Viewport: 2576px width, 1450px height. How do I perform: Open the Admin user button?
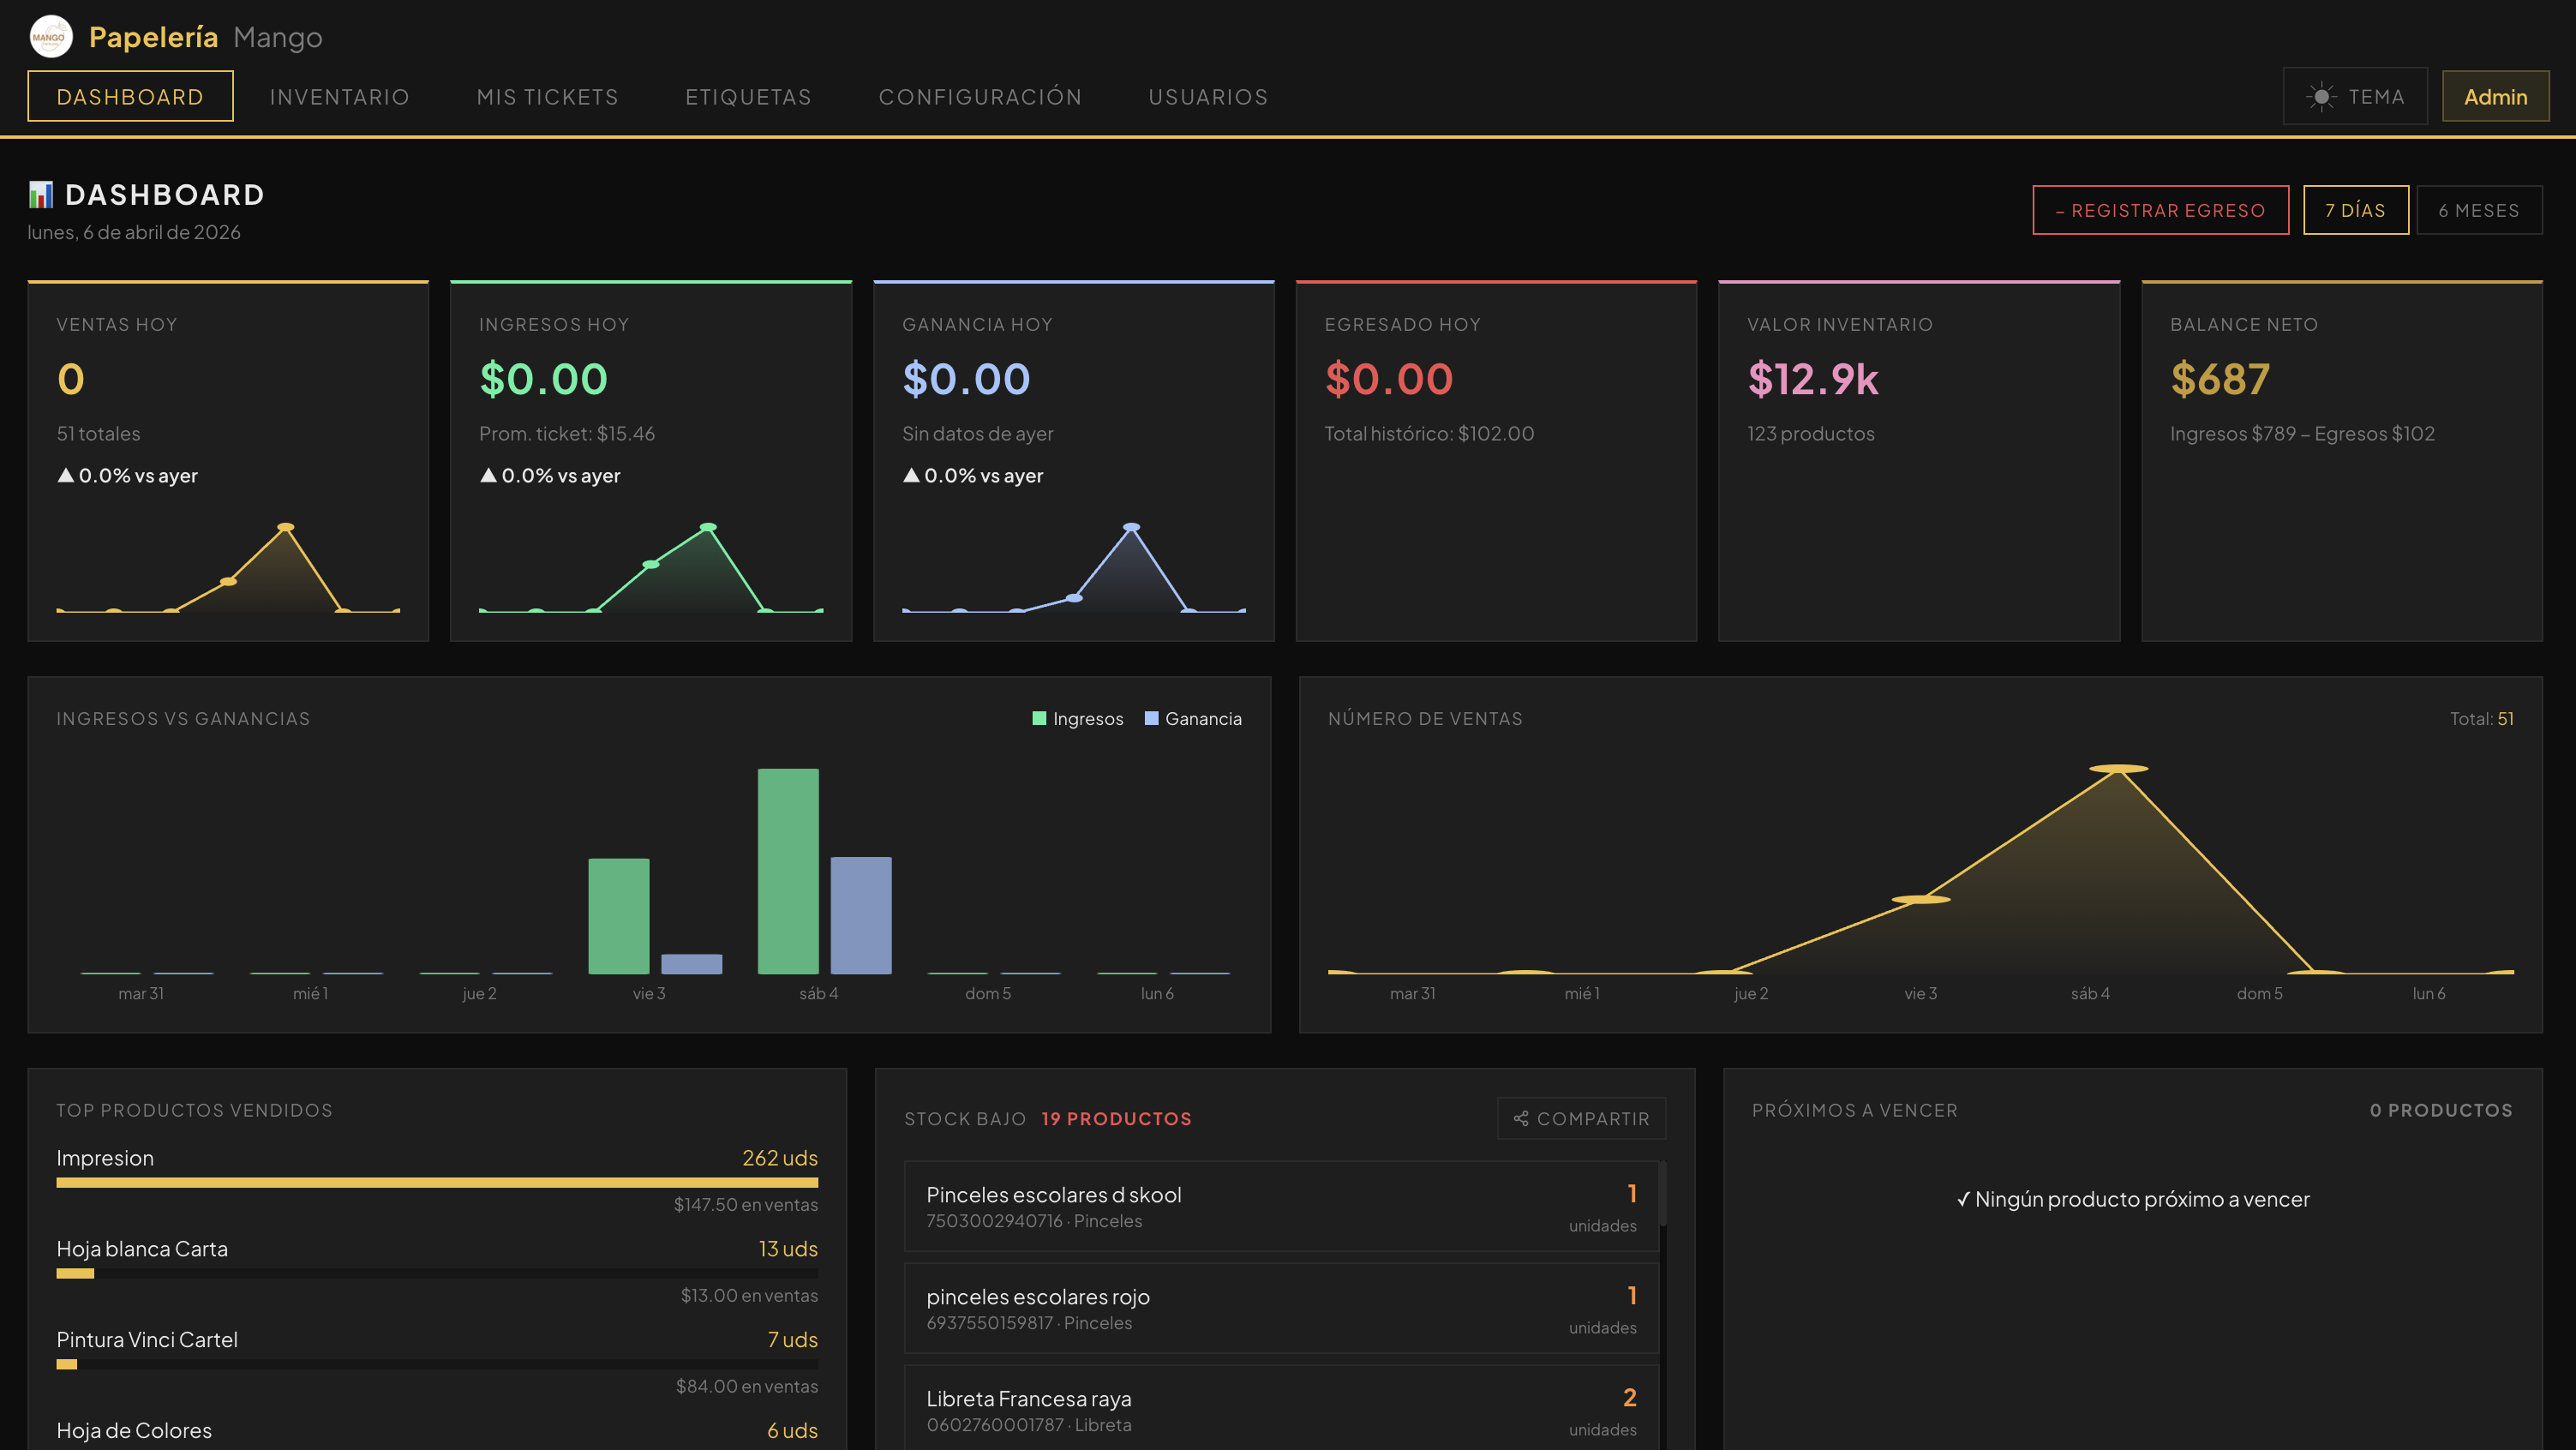[2495, 96]
